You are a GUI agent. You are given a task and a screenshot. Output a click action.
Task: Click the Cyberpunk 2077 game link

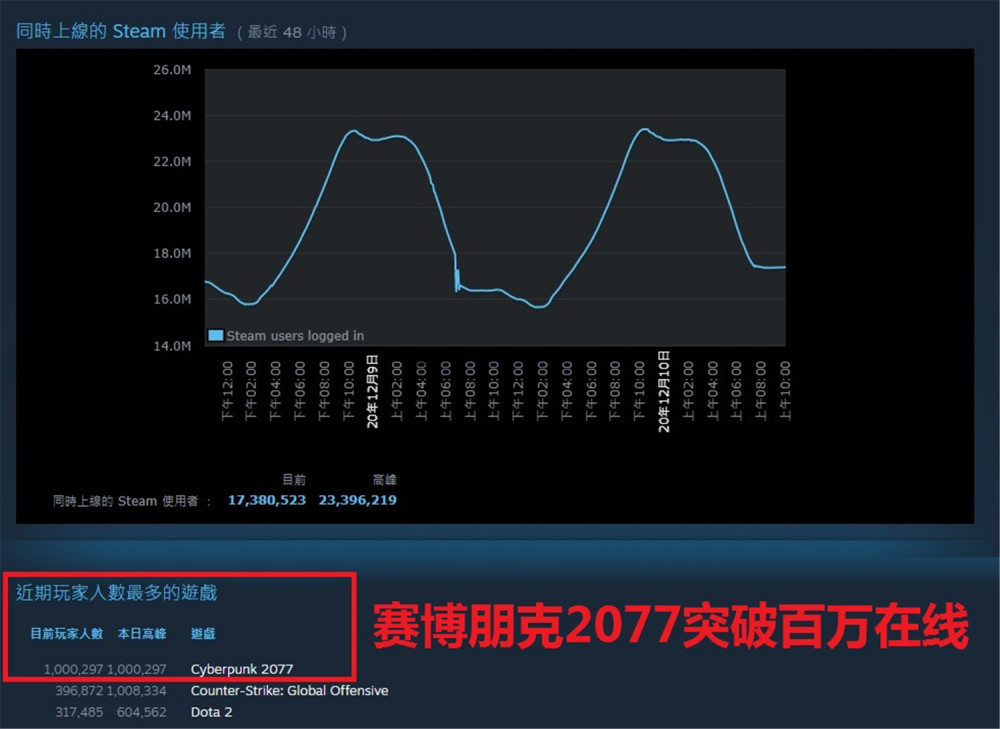(242, 669)
